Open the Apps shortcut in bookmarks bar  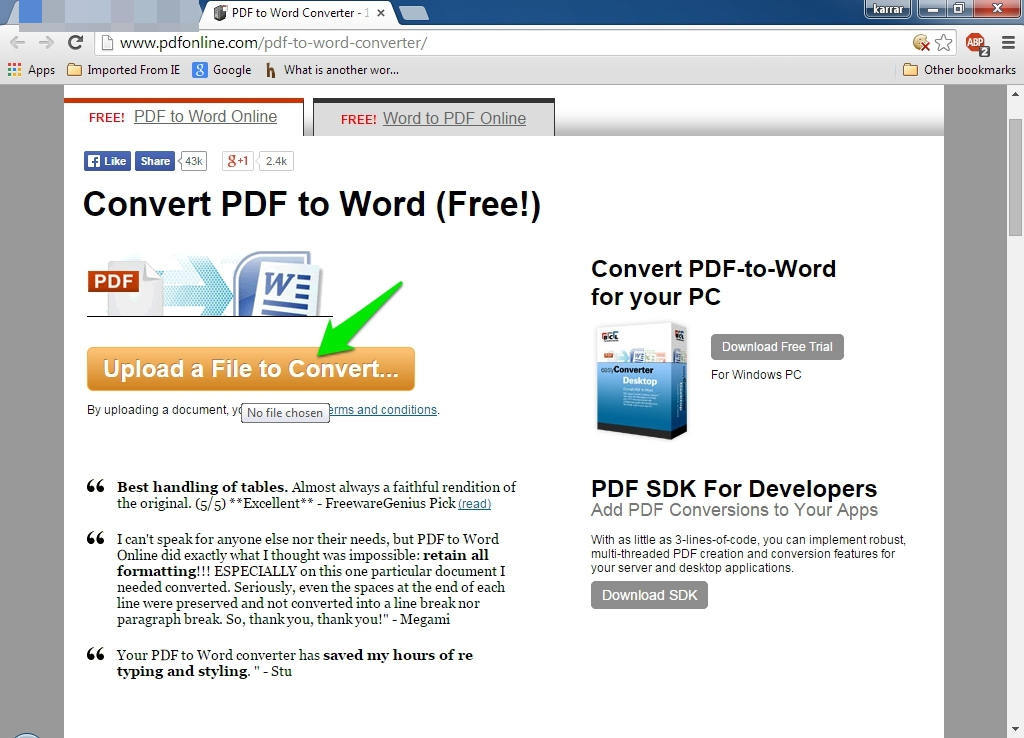tap(31, 70)
